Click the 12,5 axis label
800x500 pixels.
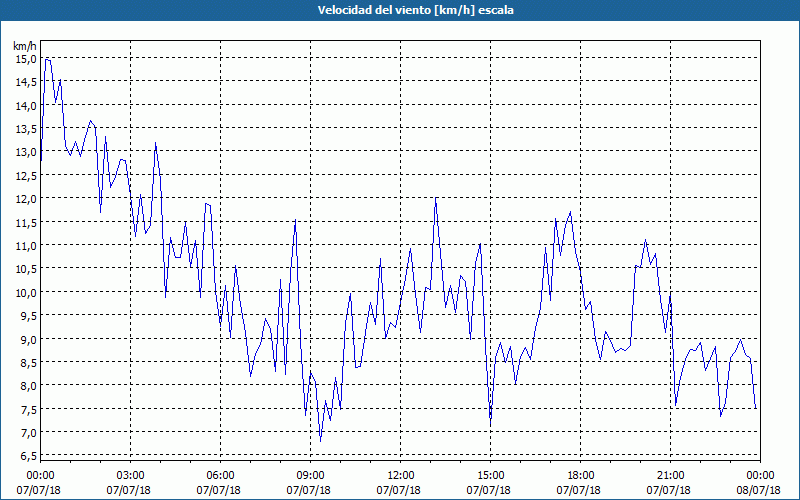pos(26,176)
